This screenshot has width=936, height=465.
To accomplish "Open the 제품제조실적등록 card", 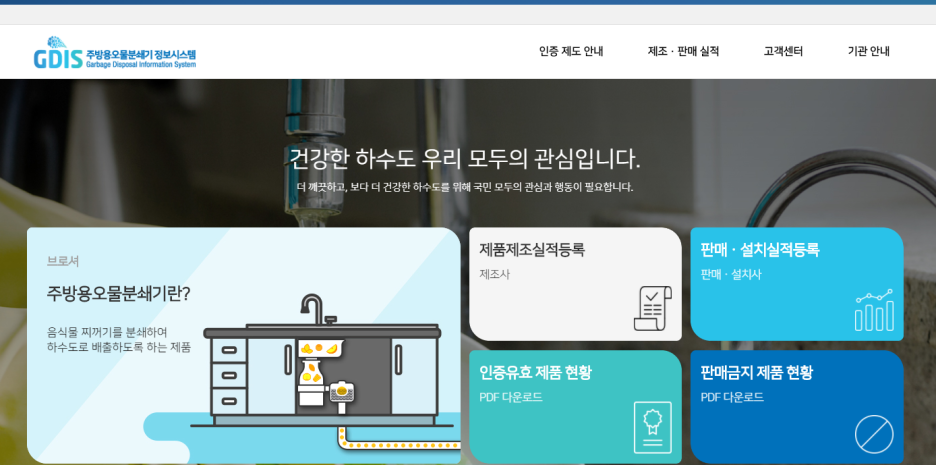I will tap(575, 284).
